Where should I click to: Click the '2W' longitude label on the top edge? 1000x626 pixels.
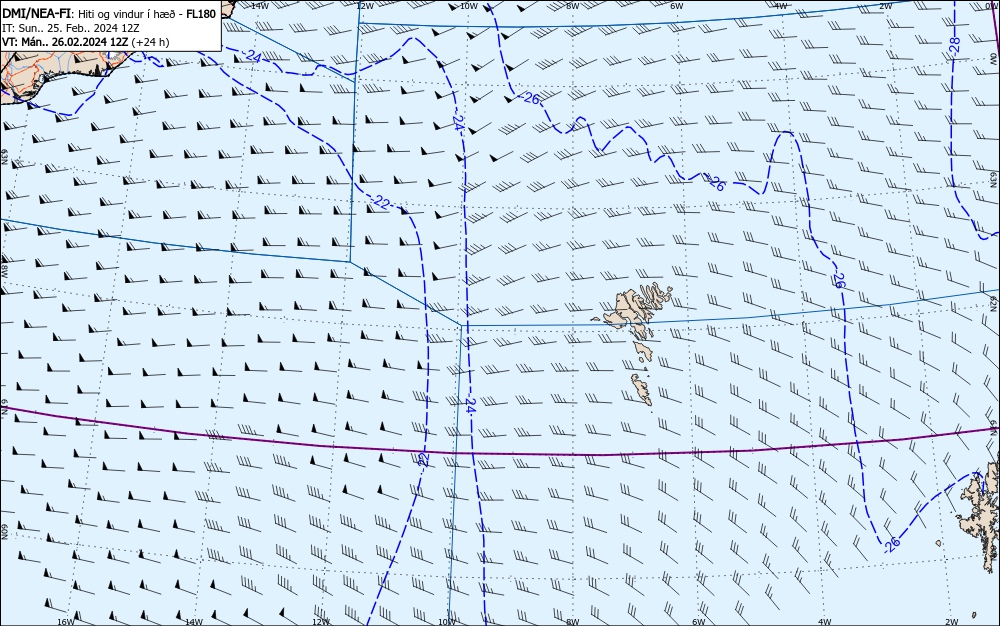pos(885,6)
